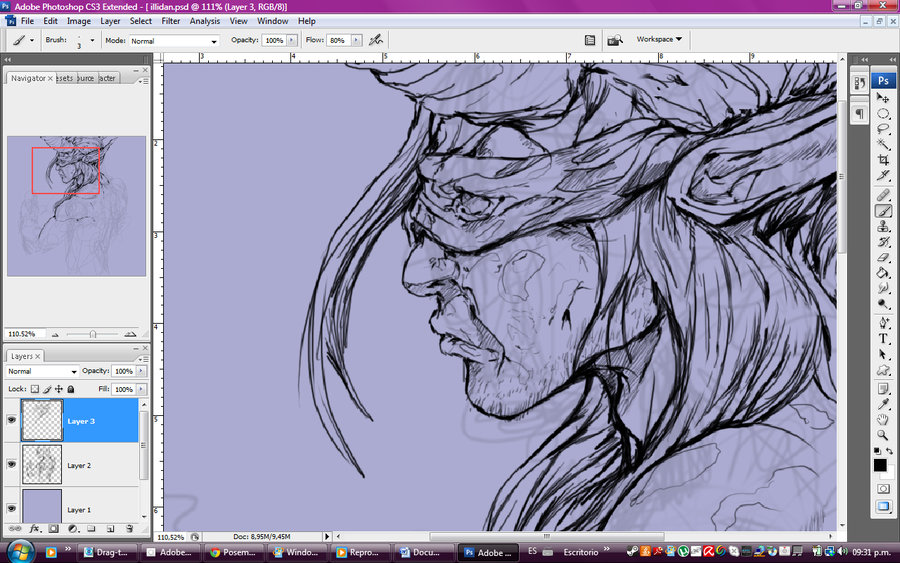Open the Workspace dropdown
The width and height of the screenshot is (900, 563).
point(659,39)
